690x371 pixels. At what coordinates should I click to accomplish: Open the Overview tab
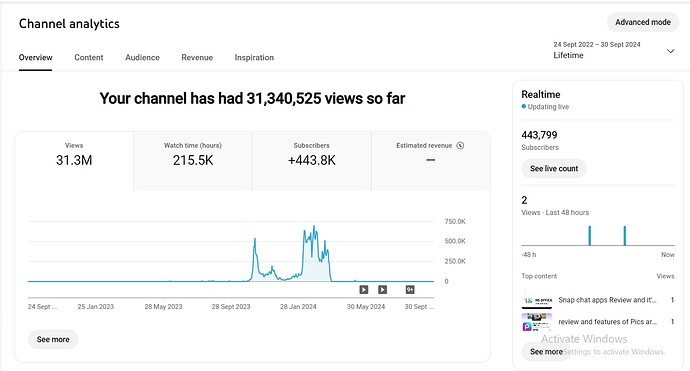coord(35,58)
